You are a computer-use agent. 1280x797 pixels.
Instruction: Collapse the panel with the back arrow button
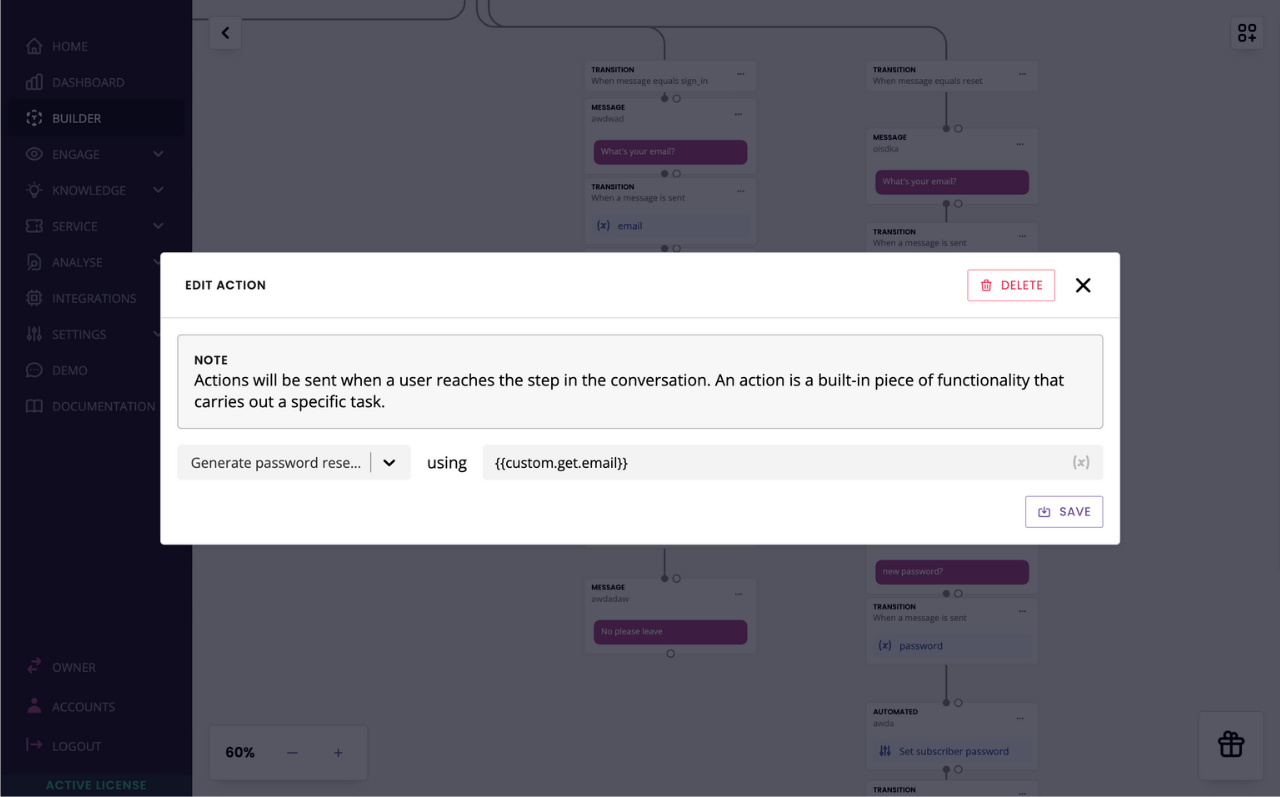[x=225, y=33]
